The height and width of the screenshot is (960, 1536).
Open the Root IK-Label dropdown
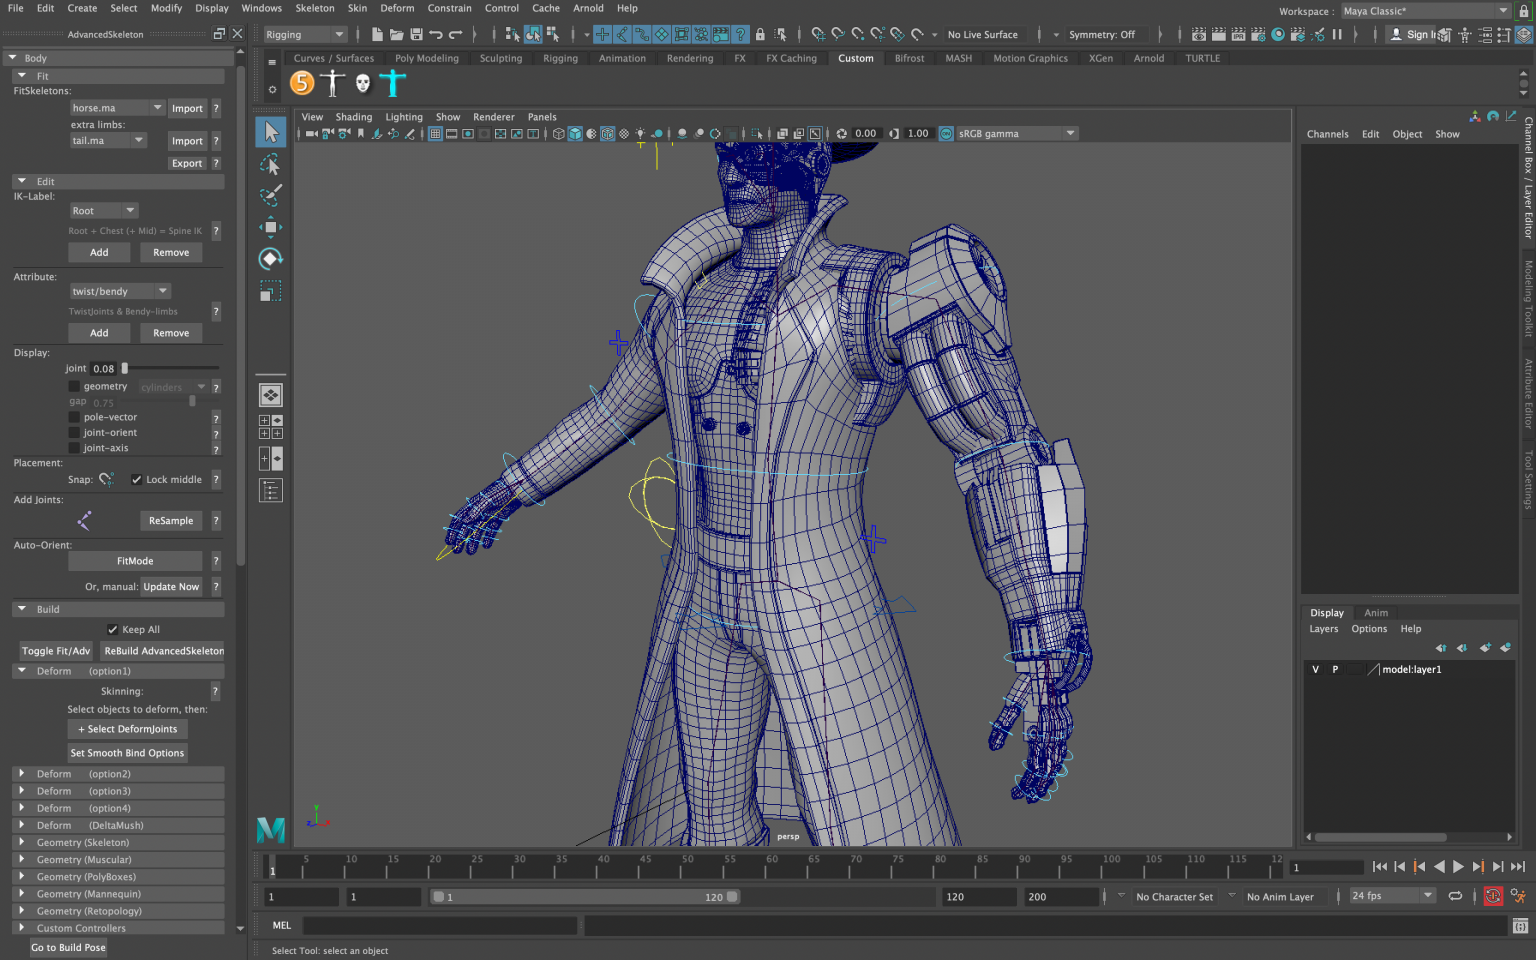103,211
